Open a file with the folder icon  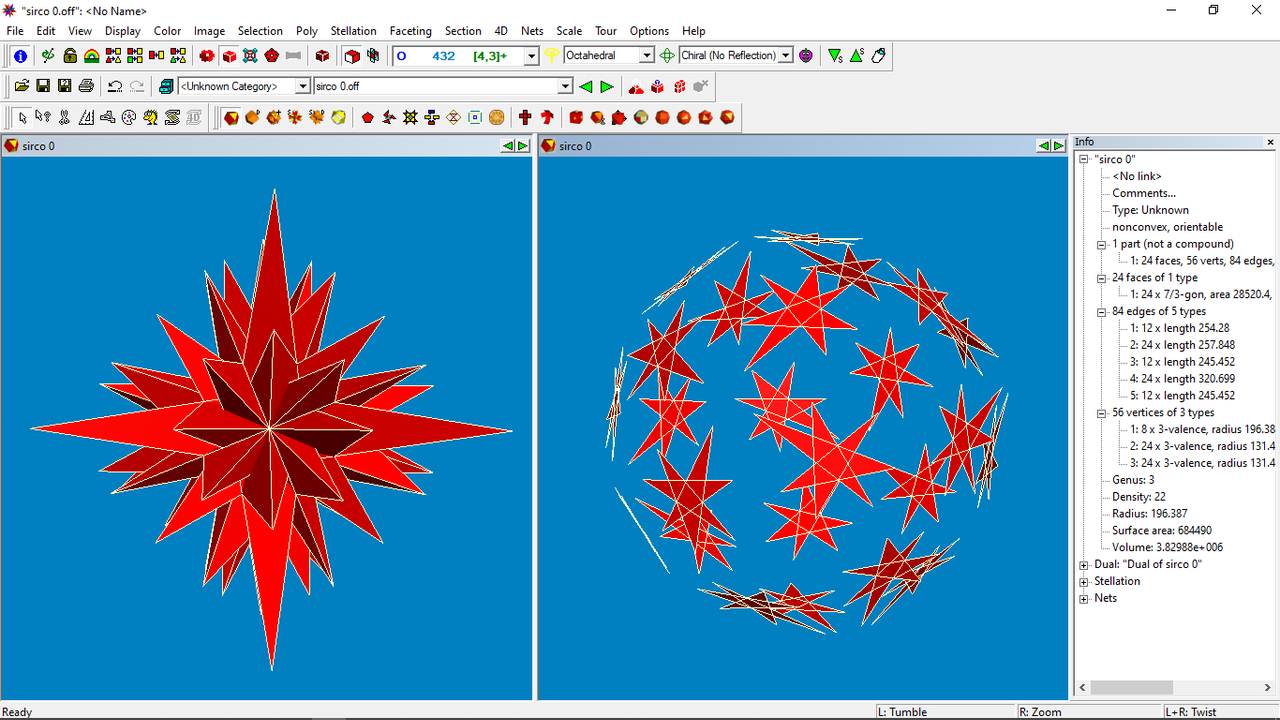[x=21, y=87]
